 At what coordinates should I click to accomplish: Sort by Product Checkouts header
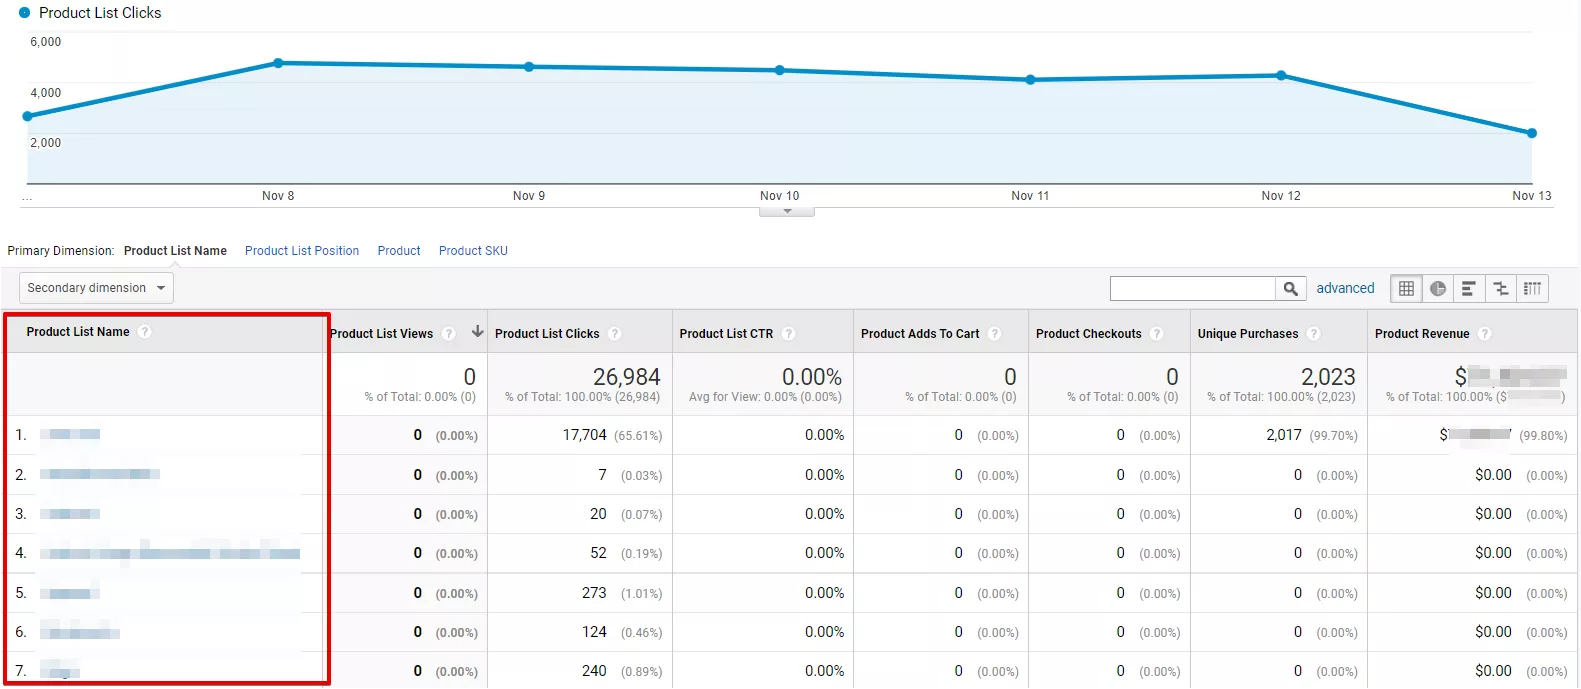tap(1088, 334)
